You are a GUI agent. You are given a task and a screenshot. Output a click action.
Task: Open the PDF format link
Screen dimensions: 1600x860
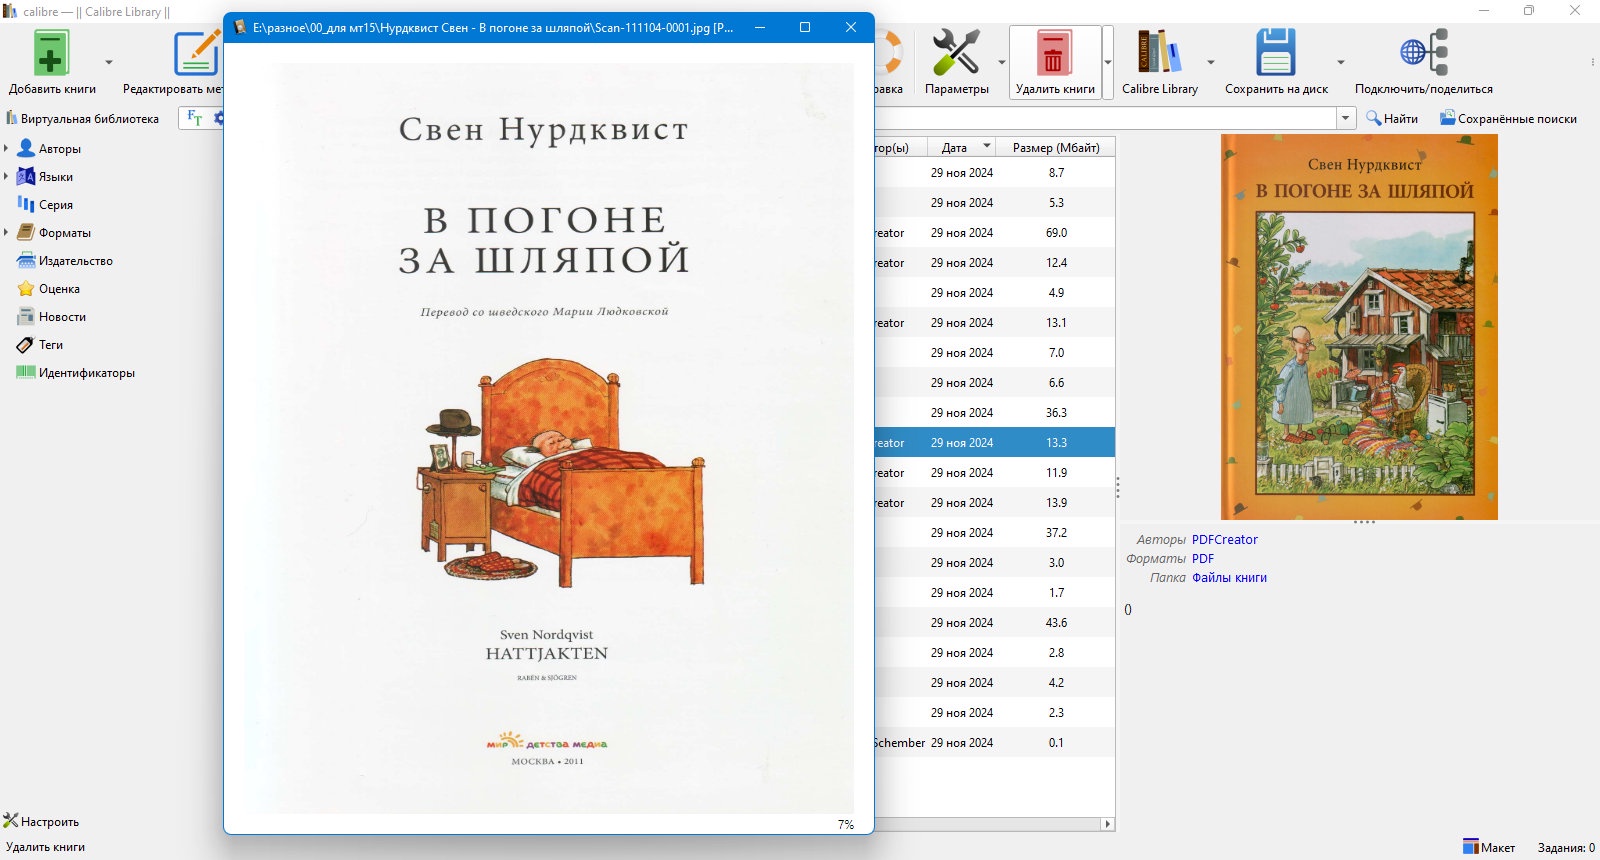[x=1203, y=559]
